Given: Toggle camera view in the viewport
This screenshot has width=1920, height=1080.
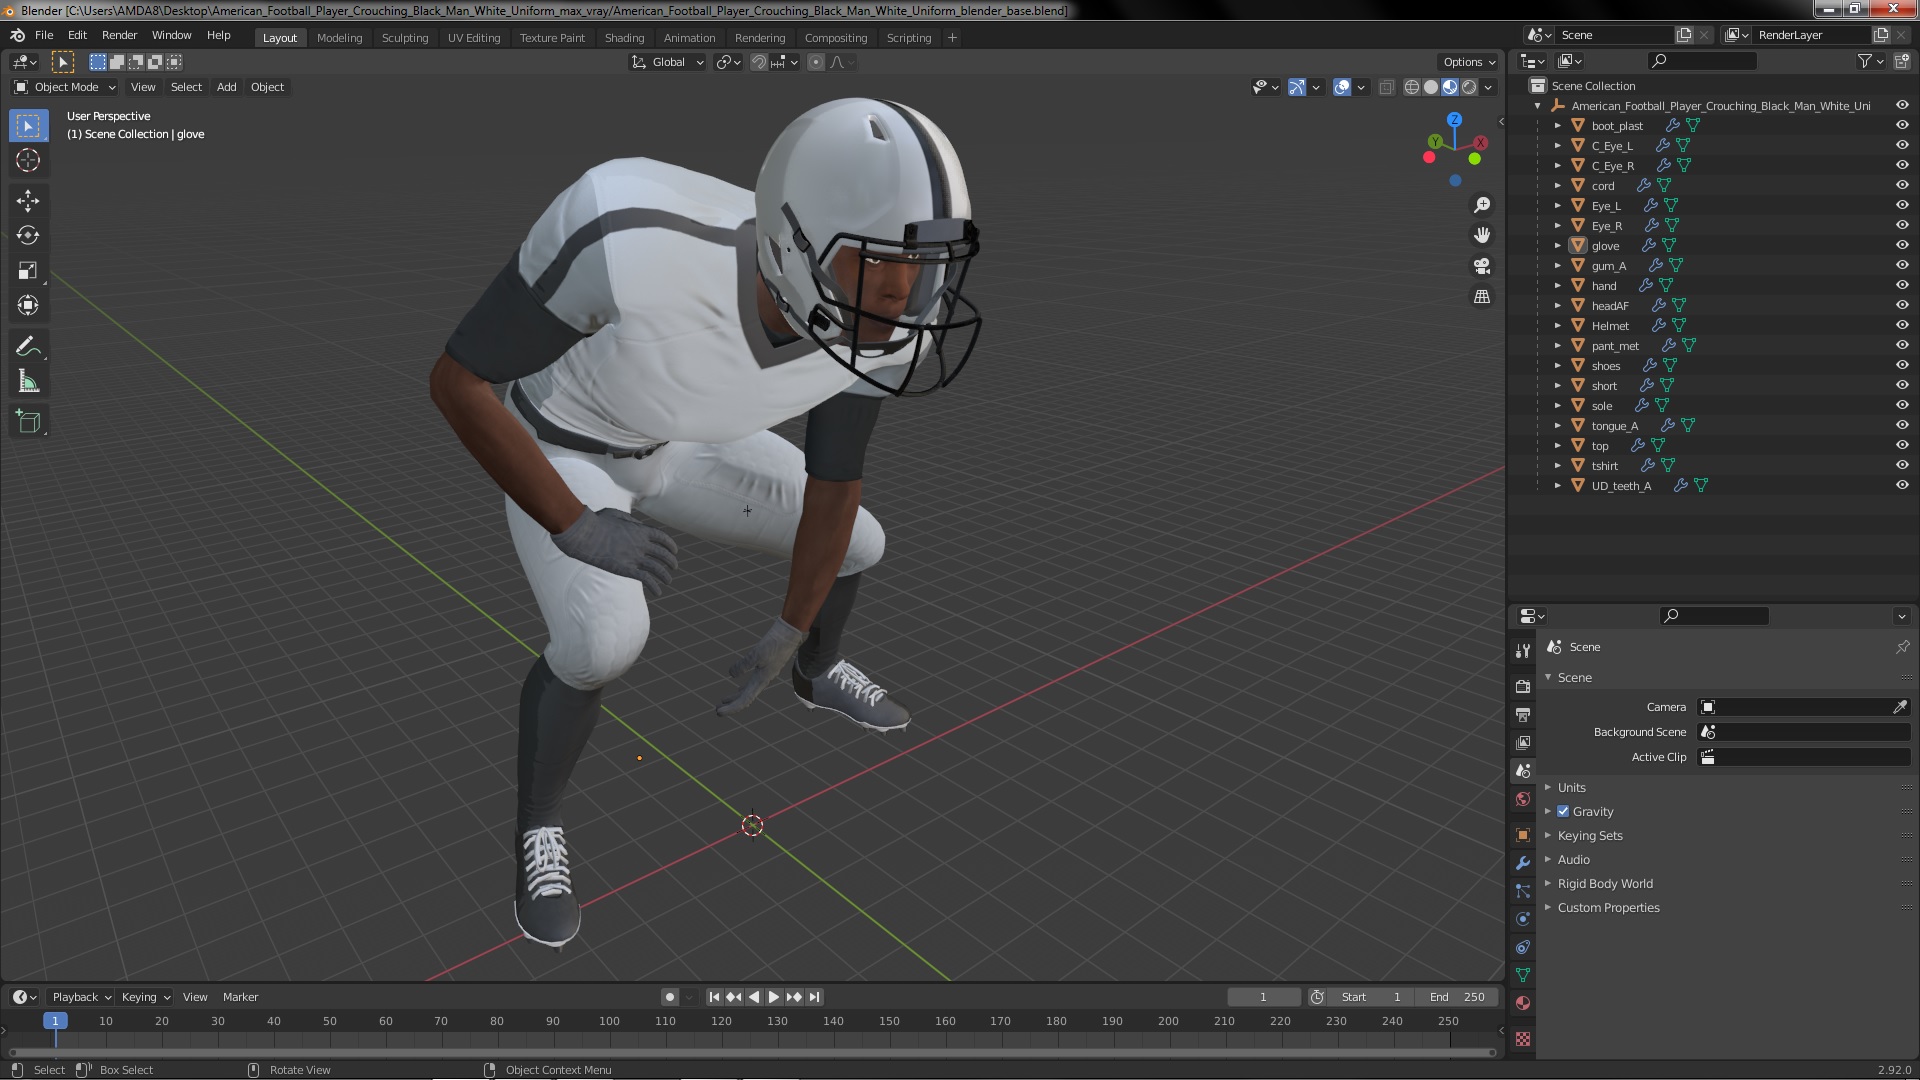Looking at the screenshot, I should pyautogui.click(x=1482, y=266).
